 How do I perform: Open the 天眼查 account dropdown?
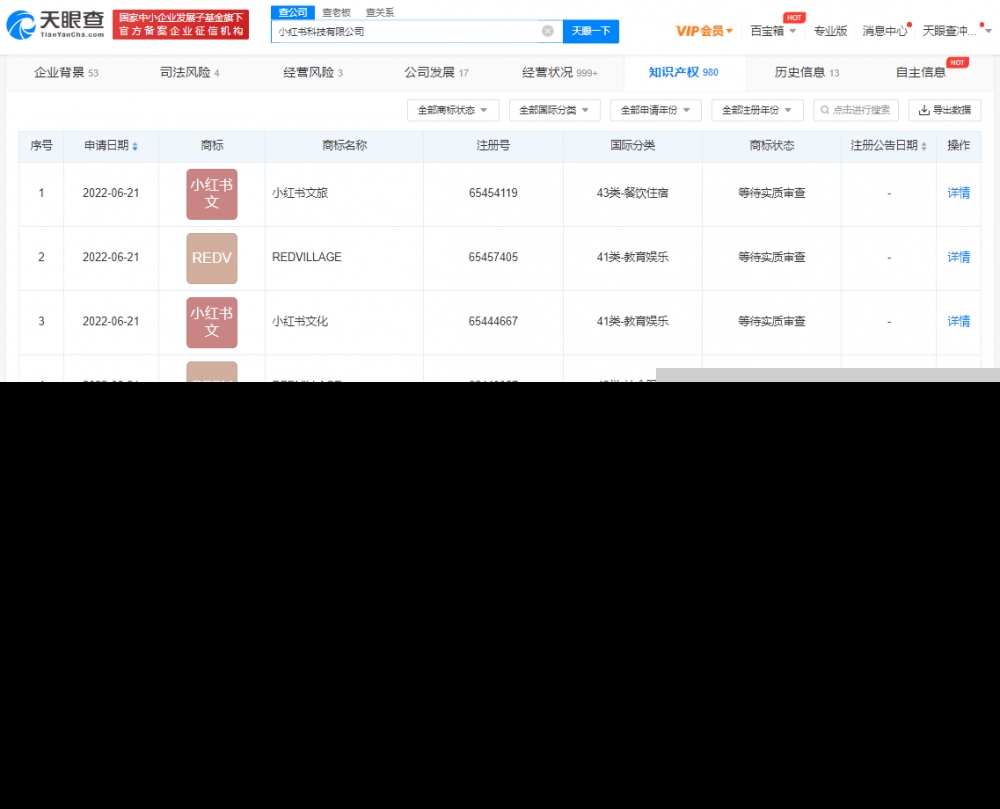[x=957, y=31]
